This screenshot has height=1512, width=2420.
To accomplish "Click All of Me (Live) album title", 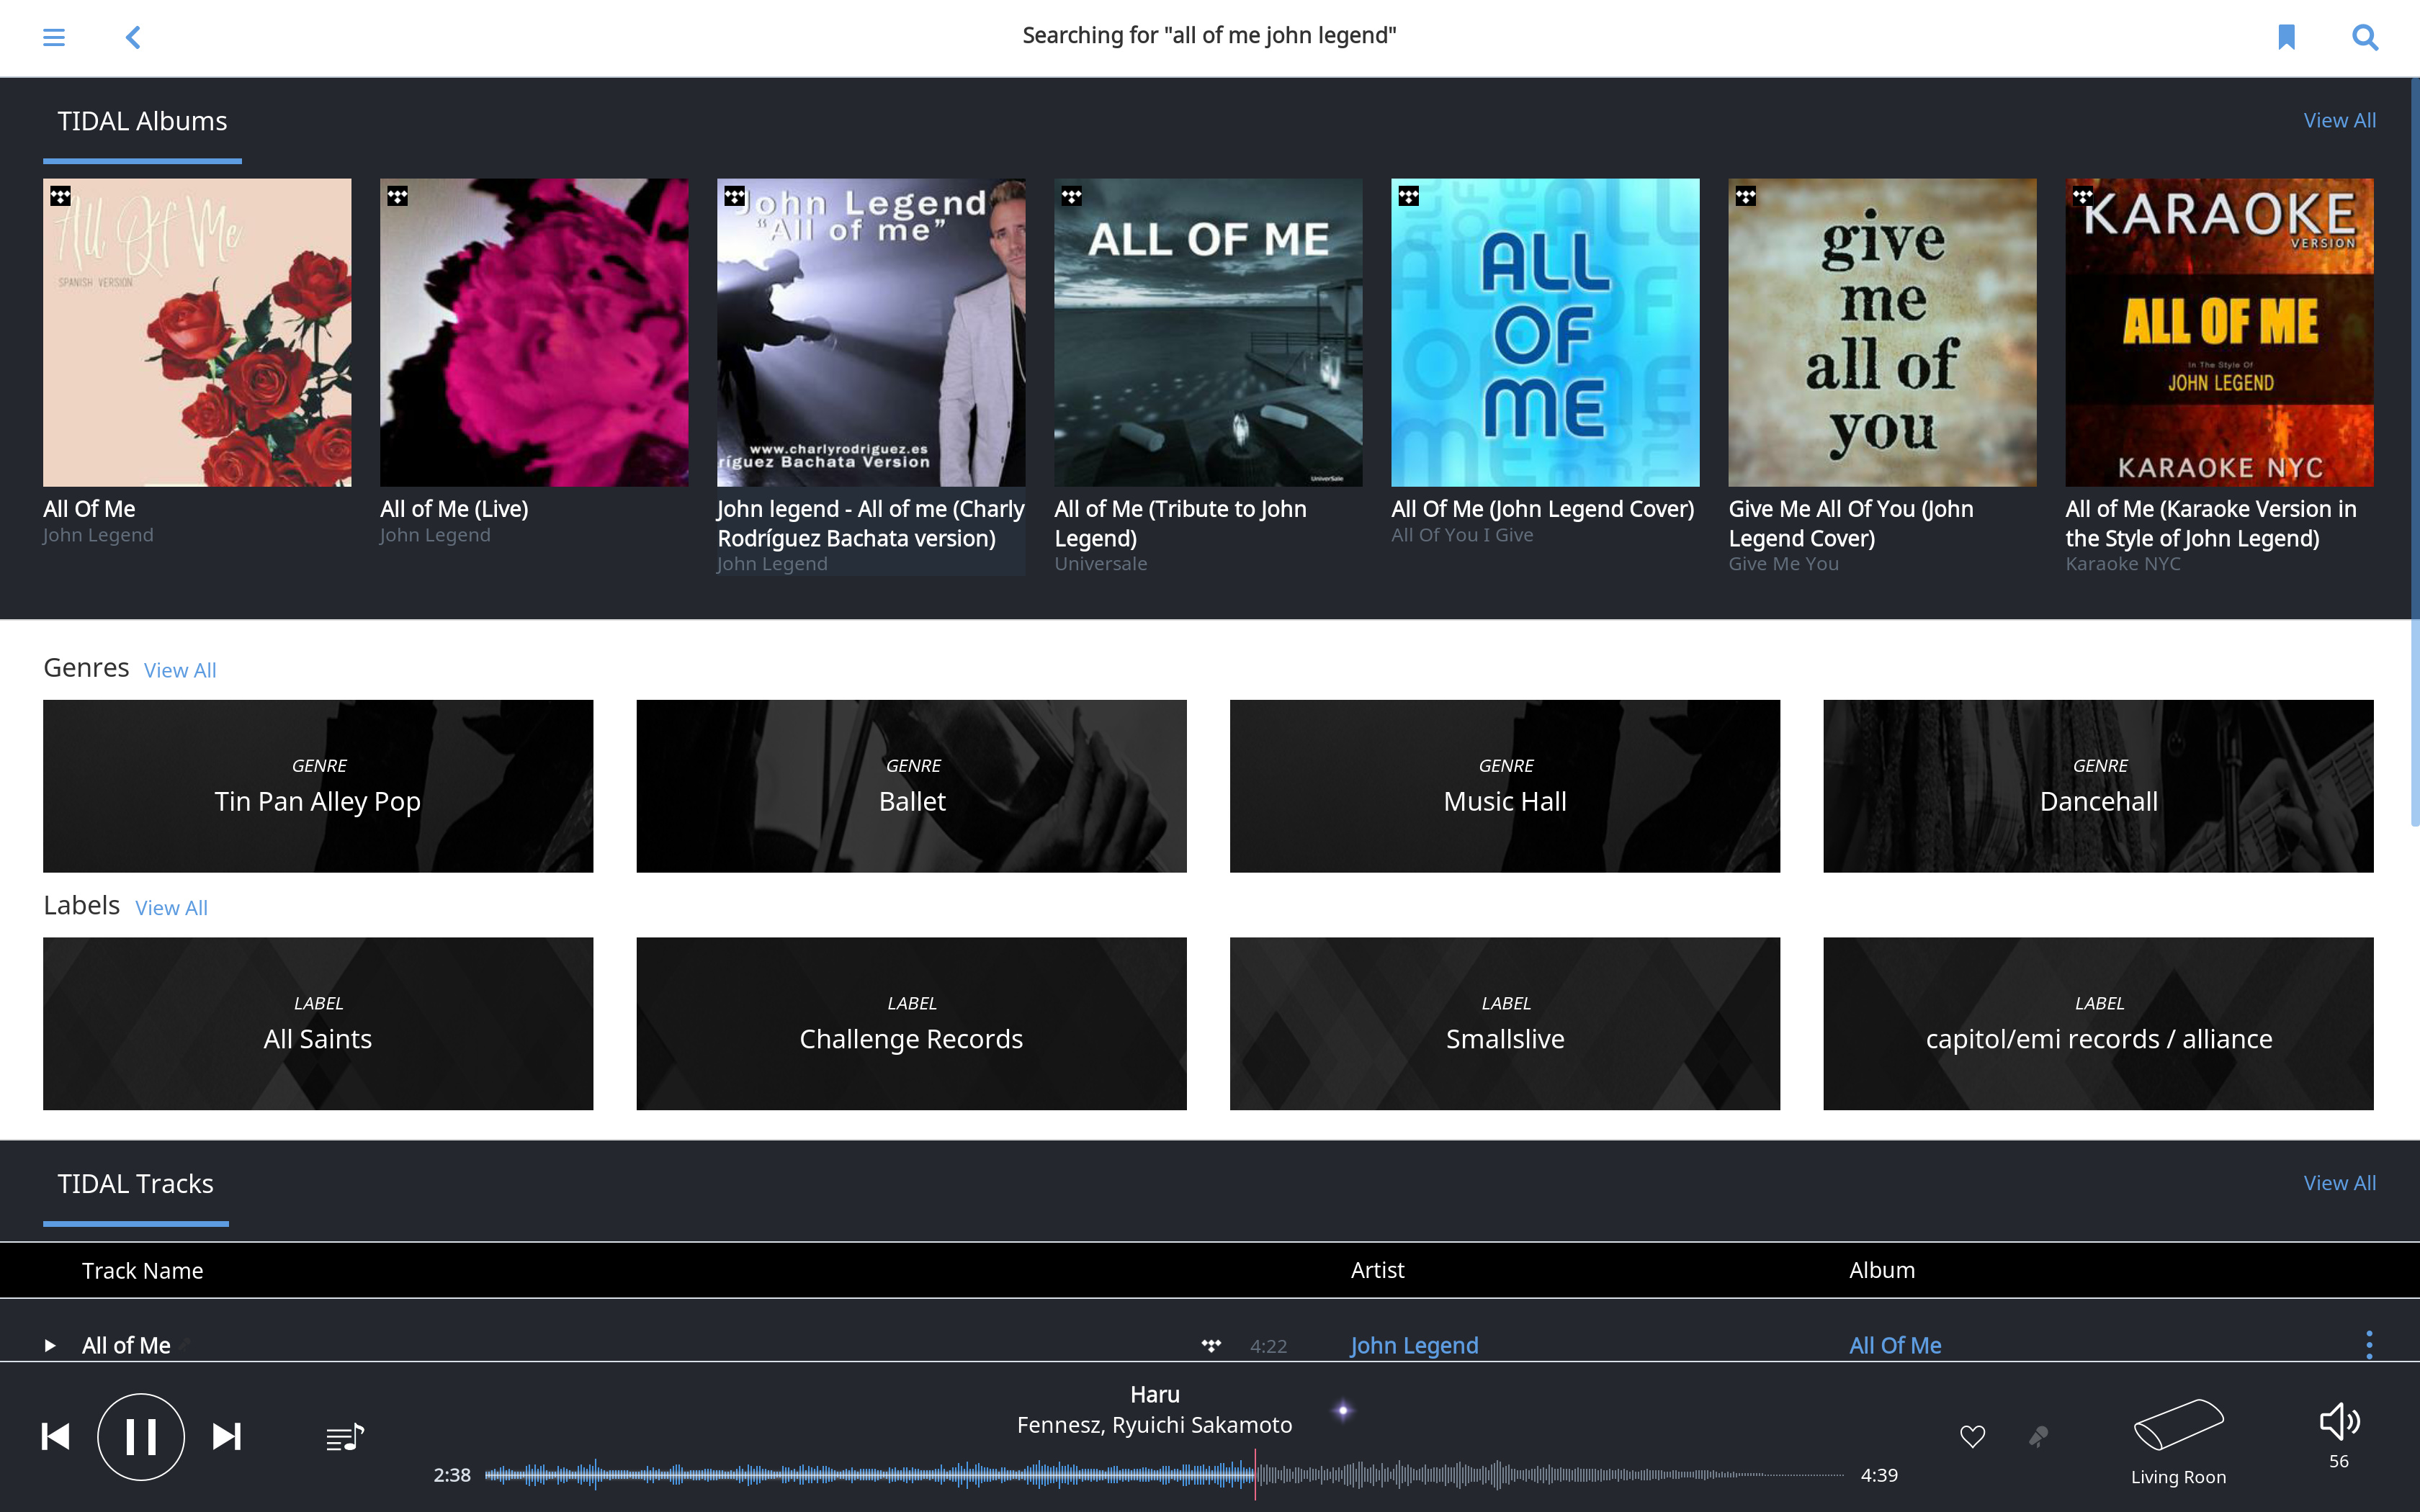I will click(x=454, y=509).
